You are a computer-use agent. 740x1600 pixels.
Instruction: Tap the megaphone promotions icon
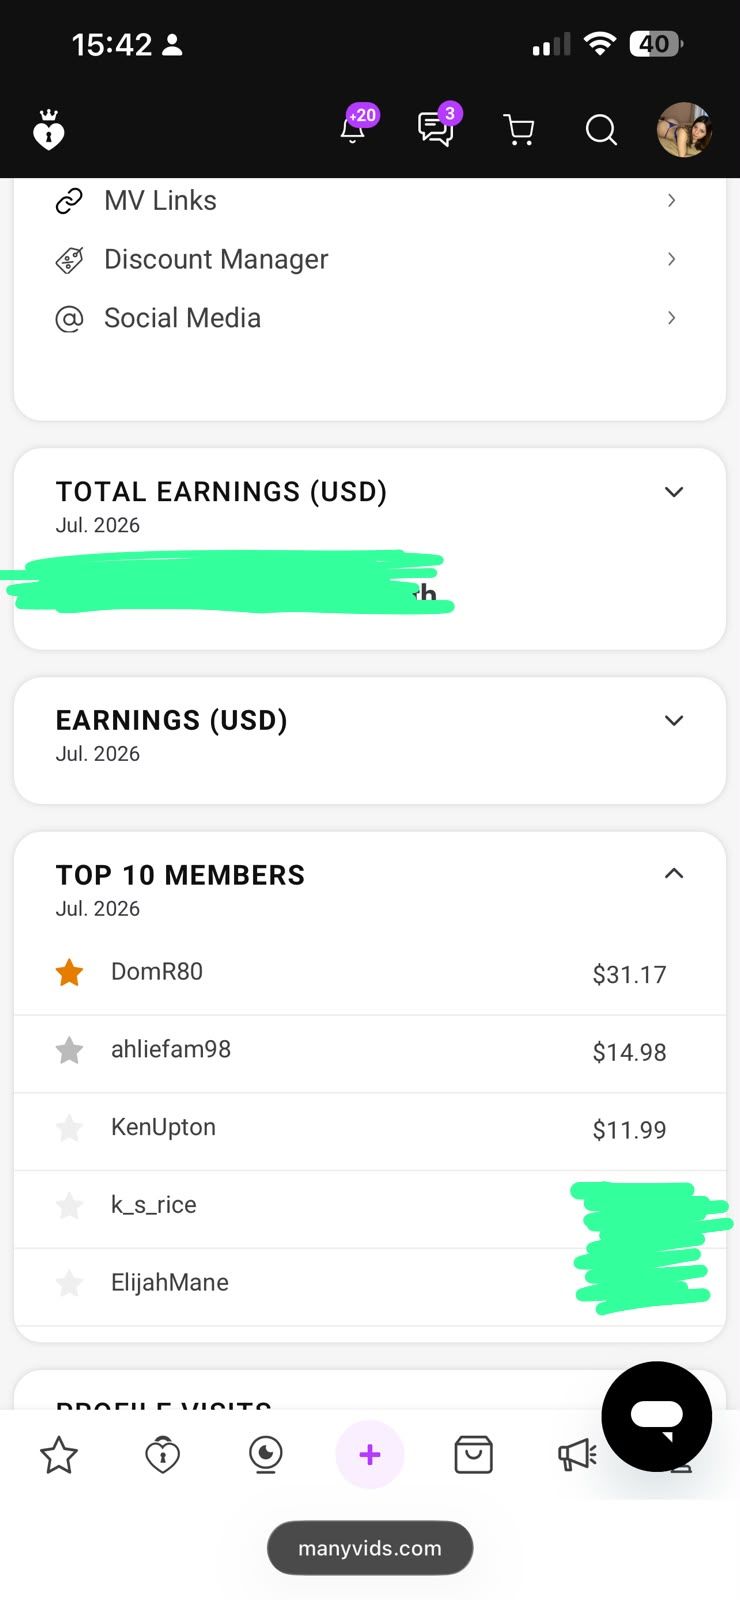point(577,1455)
